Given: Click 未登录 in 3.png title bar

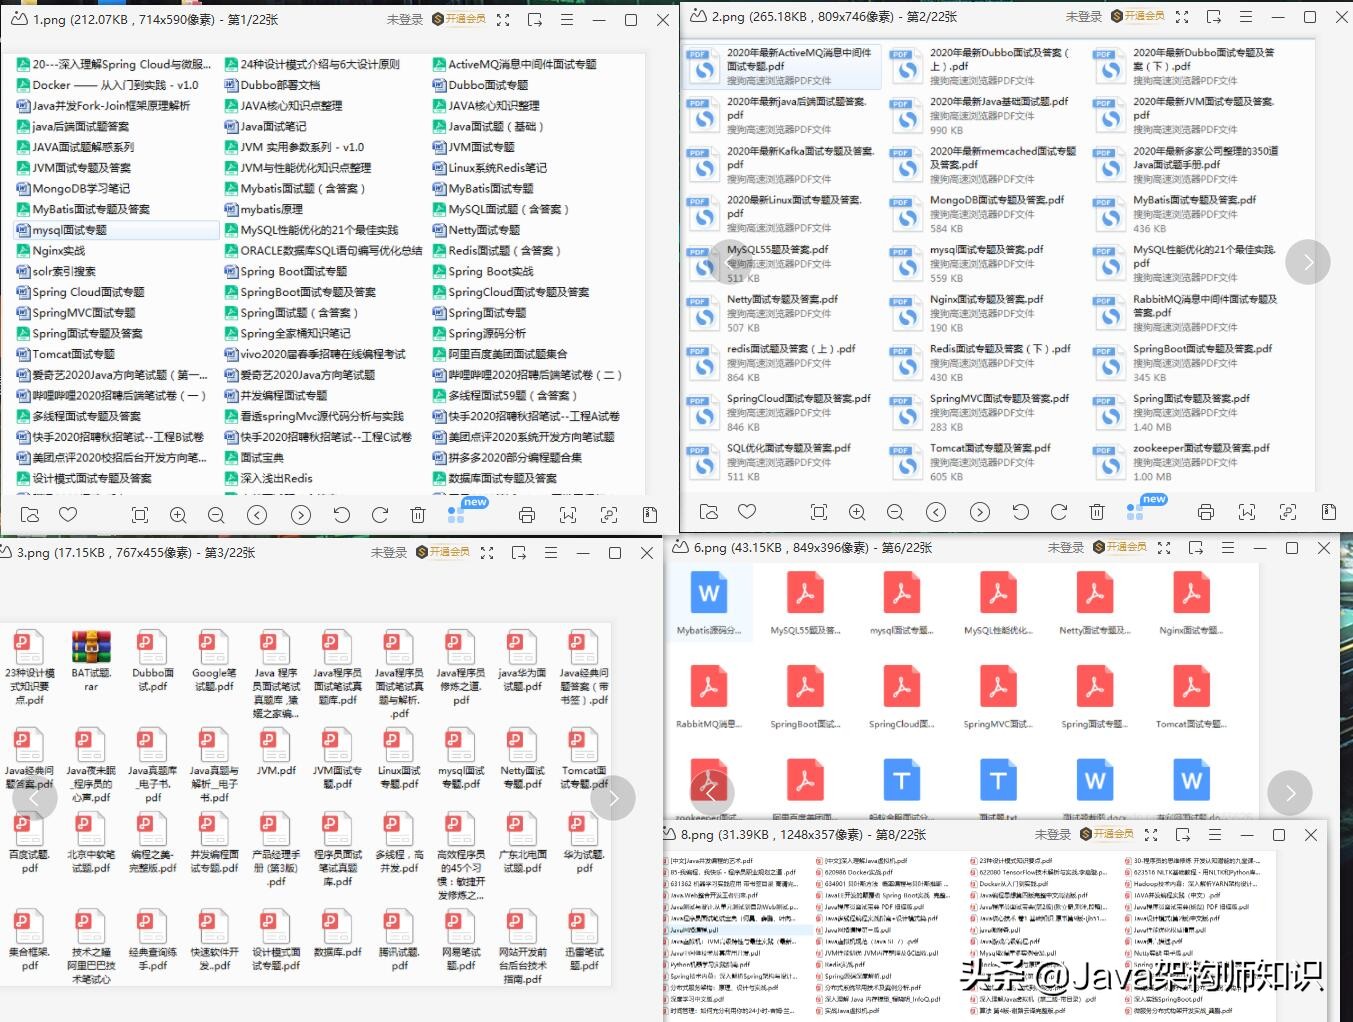Looking at the screenshot, I should pyautogui.click(x=389, y=552).
